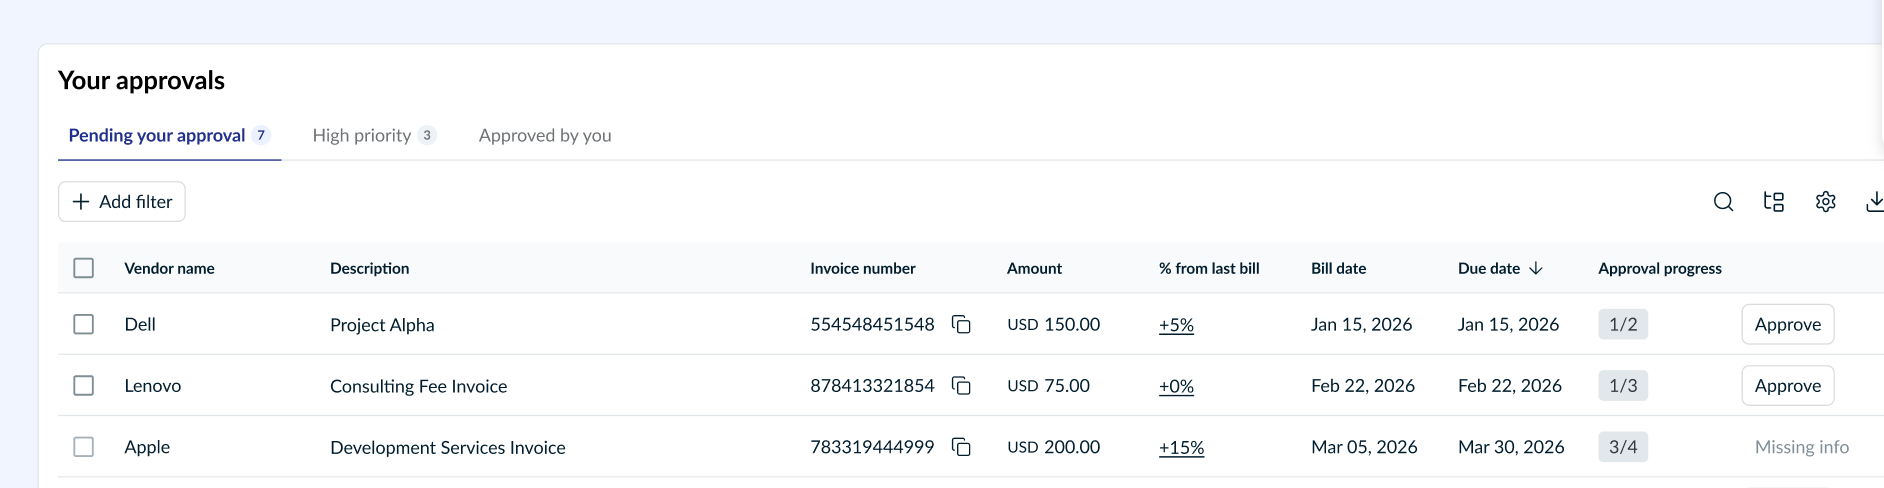This screenshot has height=488, width=1884.
Task: Click the Amount column header
Action: [x=1034, y=268]
